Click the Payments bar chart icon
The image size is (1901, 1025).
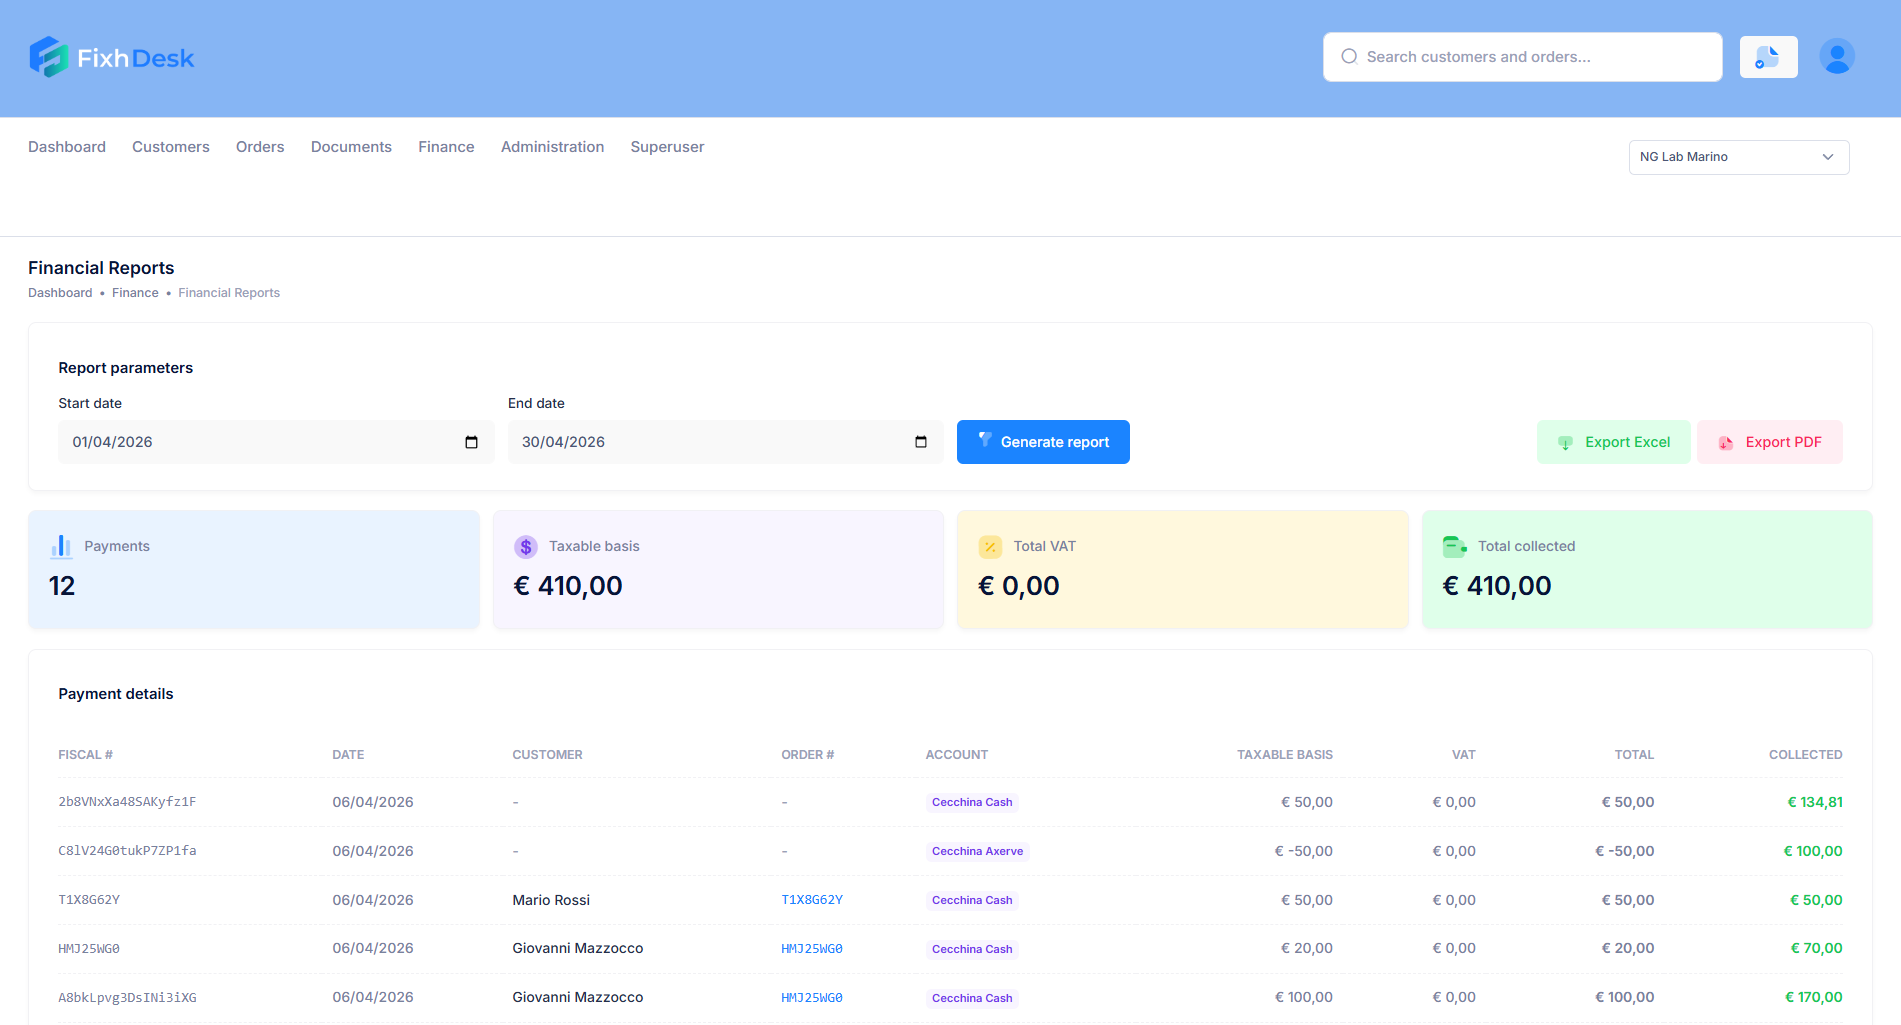pyautogui.click(x=61, y=546)
